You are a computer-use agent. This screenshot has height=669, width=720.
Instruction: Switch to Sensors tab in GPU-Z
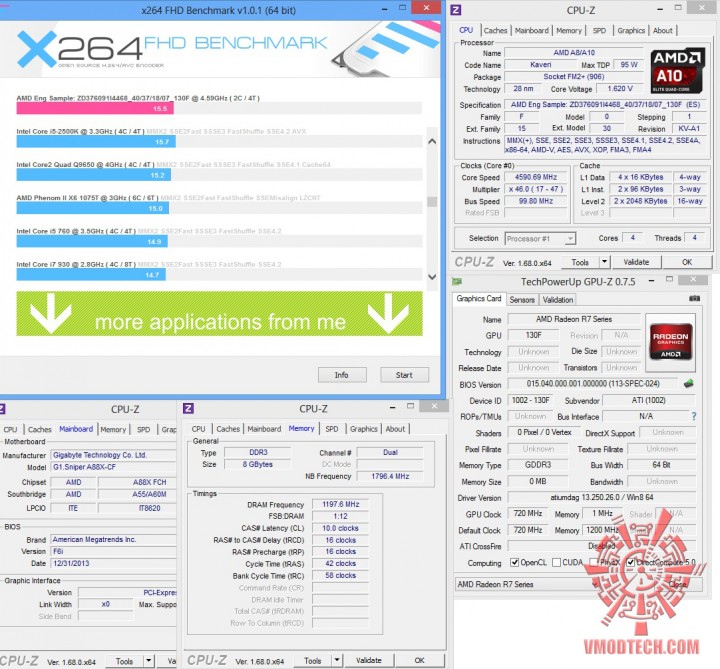[x=522, y=299]
